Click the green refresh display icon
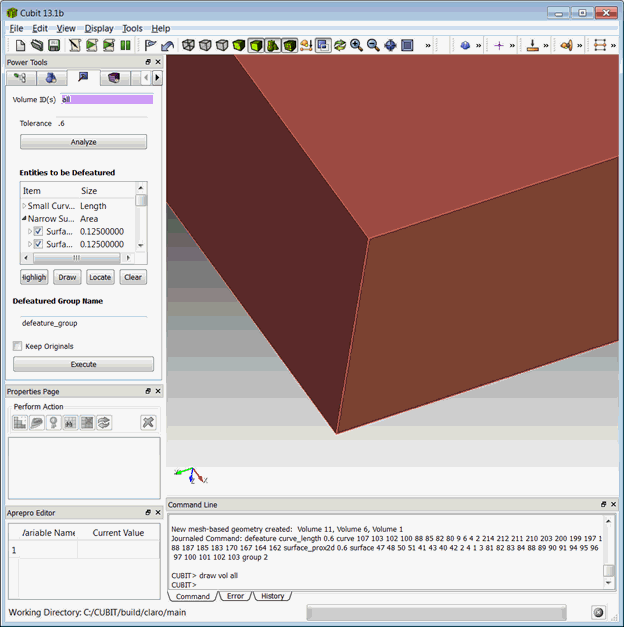The image size is (624, 627). 340,46
